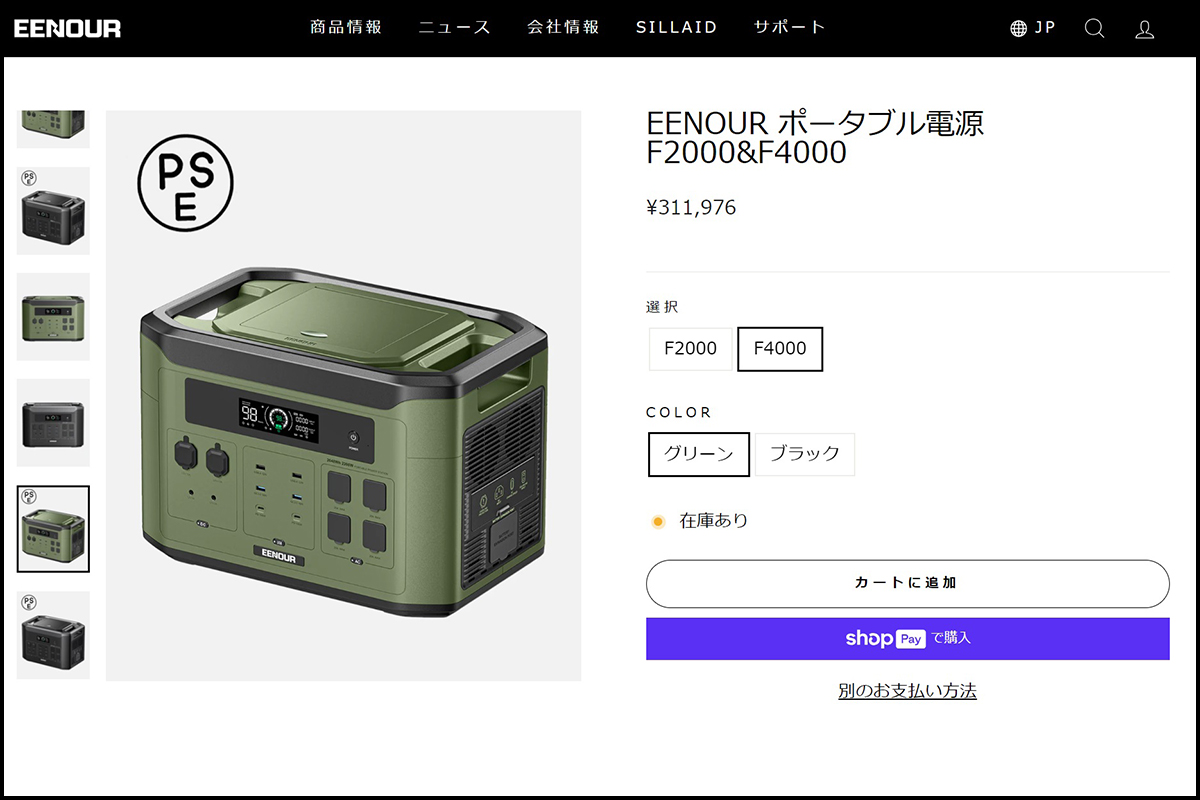Select the F4000 model option

780,349
